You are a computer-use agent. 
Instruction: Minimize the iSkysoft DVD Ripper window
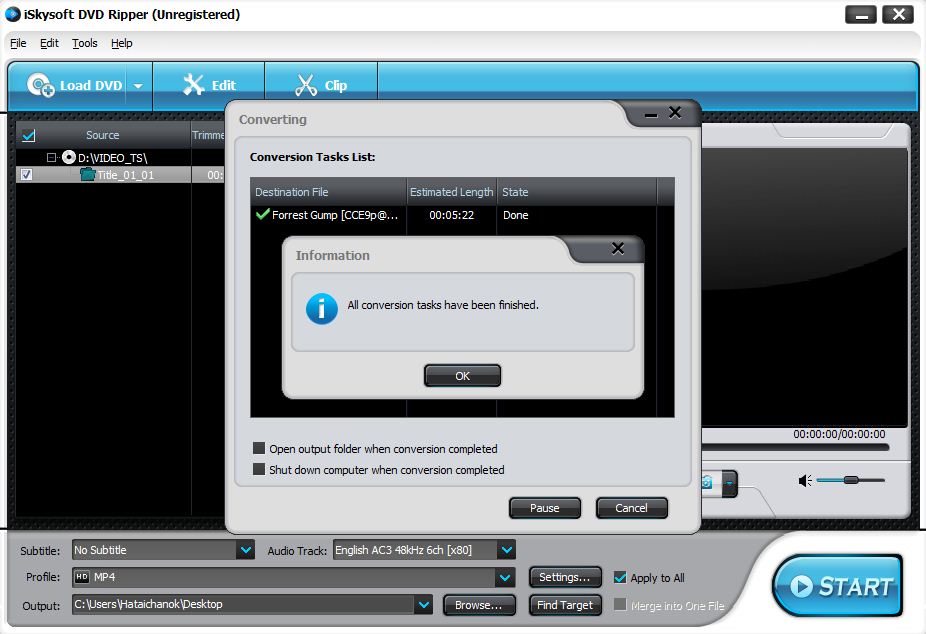[861, 15]
